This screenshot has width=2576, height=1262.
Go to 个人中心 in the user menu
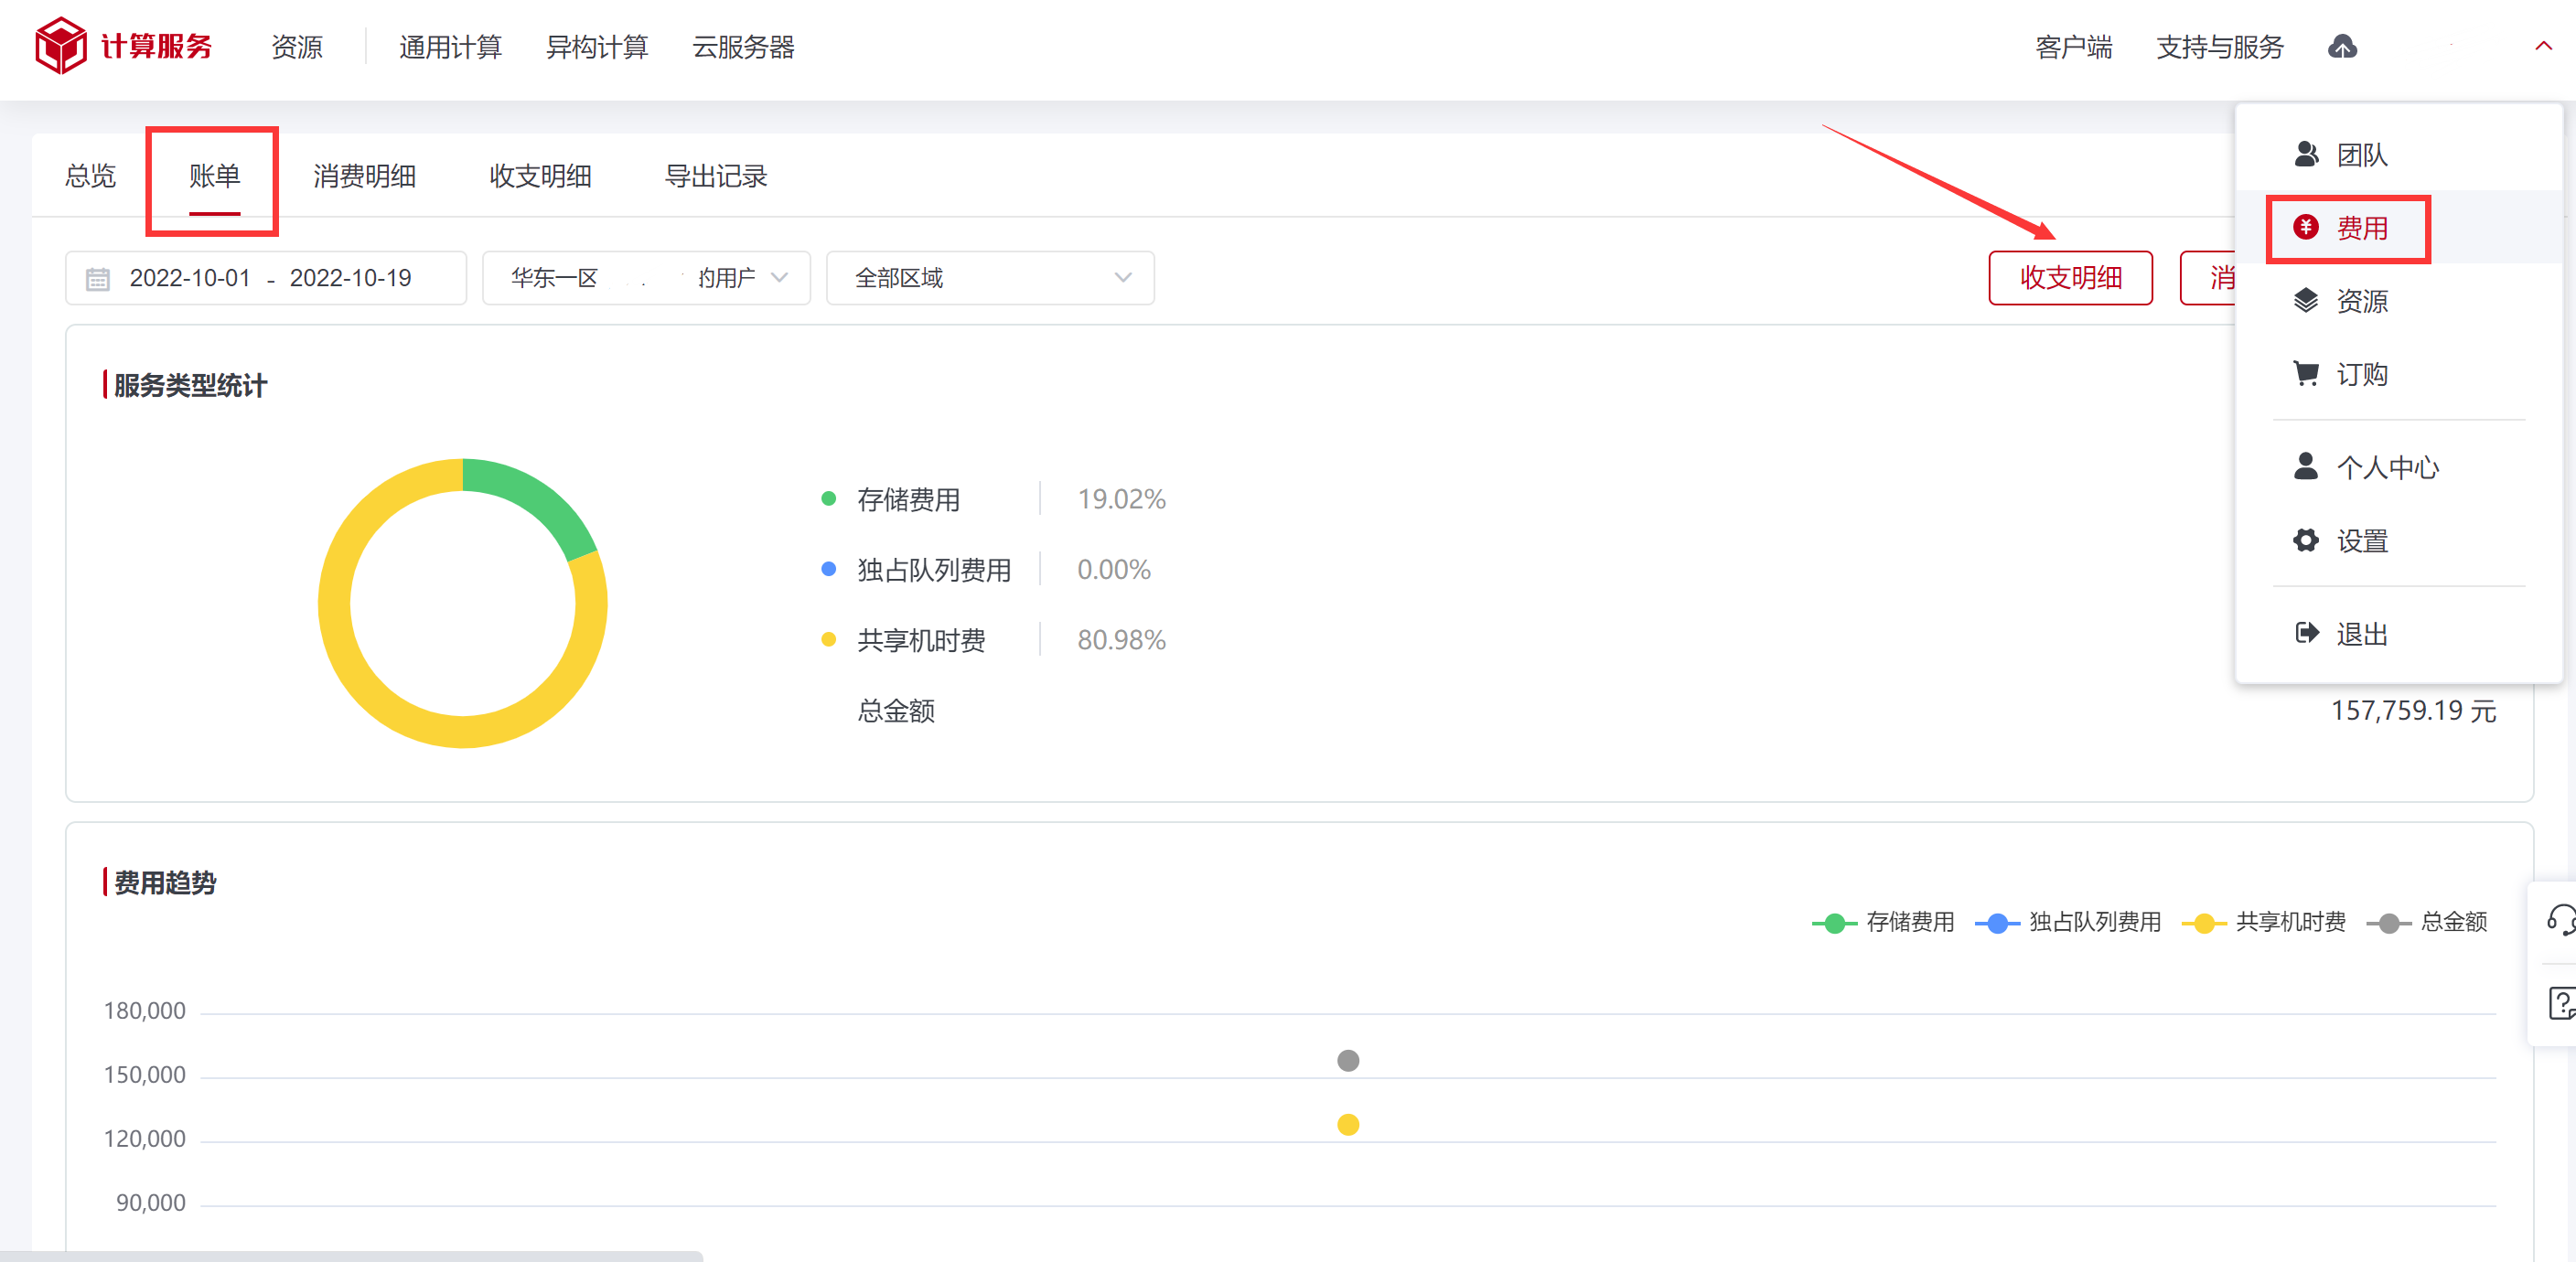pos(2398,466)
